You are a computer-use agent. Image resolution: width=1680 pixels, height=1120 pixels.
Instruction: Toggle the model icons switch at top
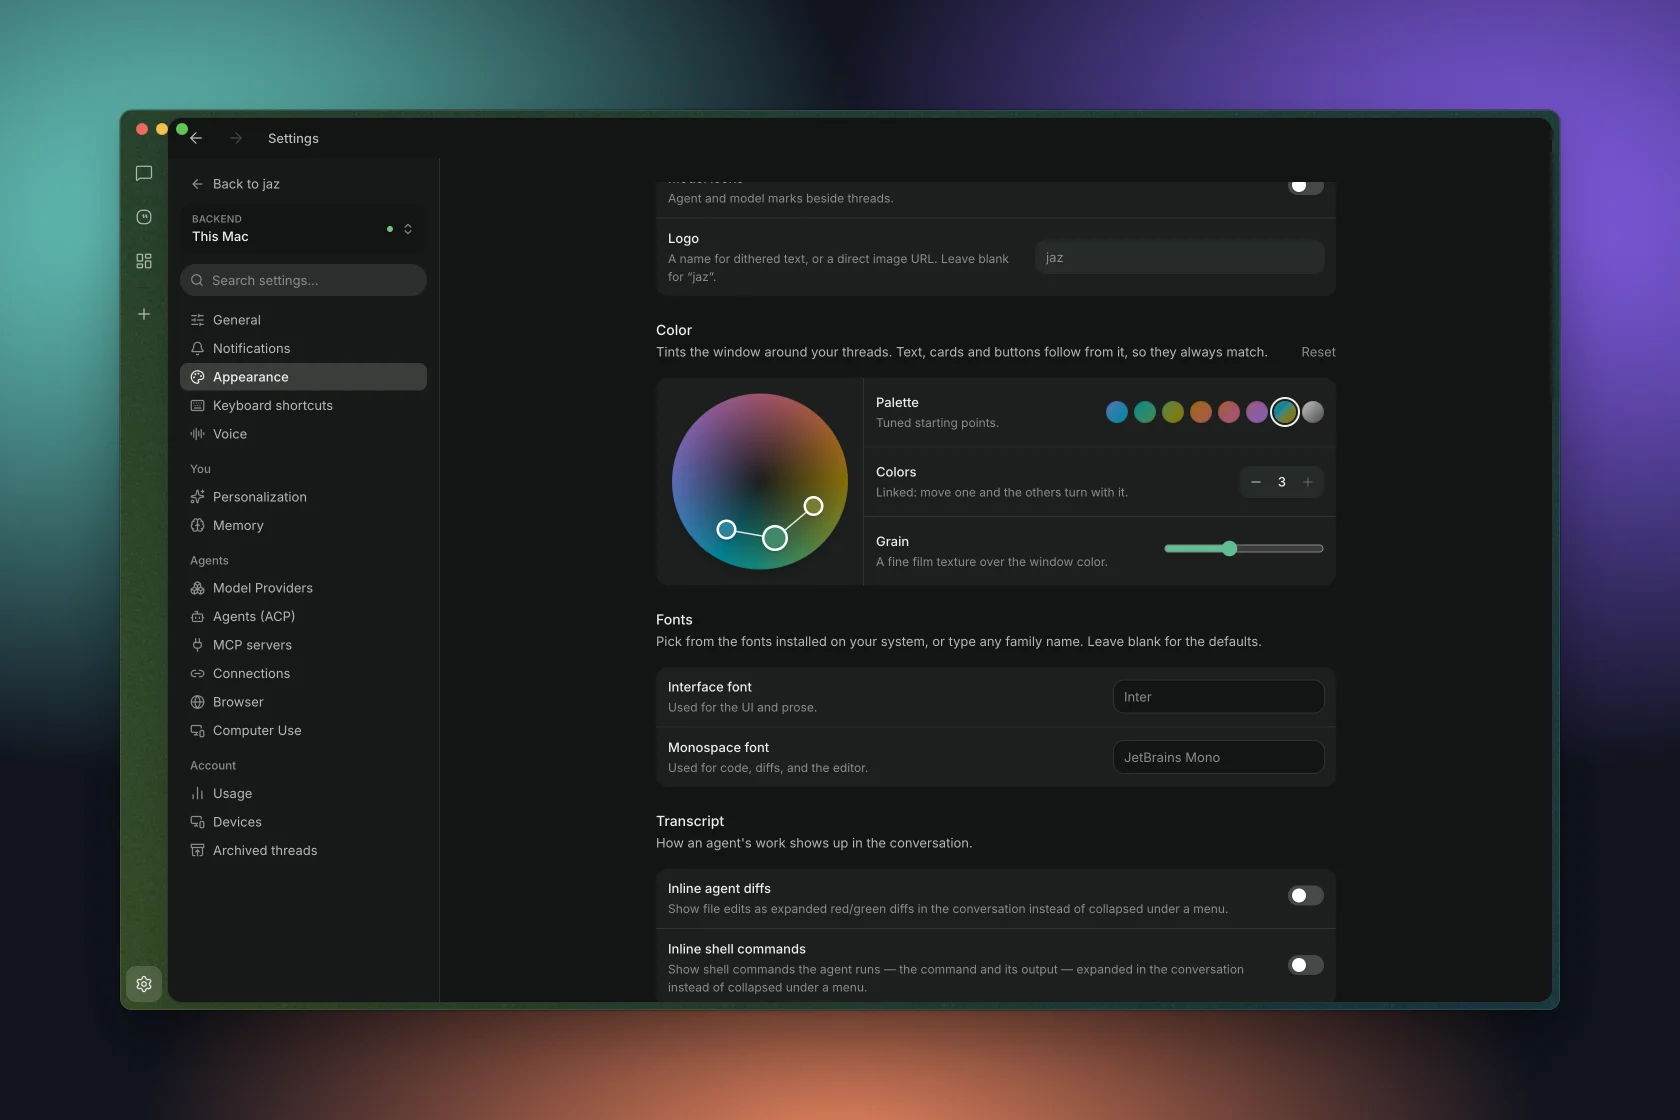[1305, 186]
